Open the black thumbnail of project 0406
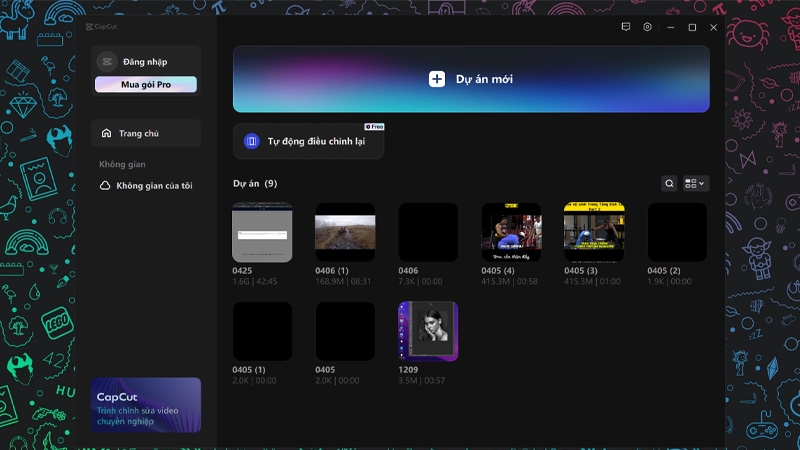 point(428,232)
